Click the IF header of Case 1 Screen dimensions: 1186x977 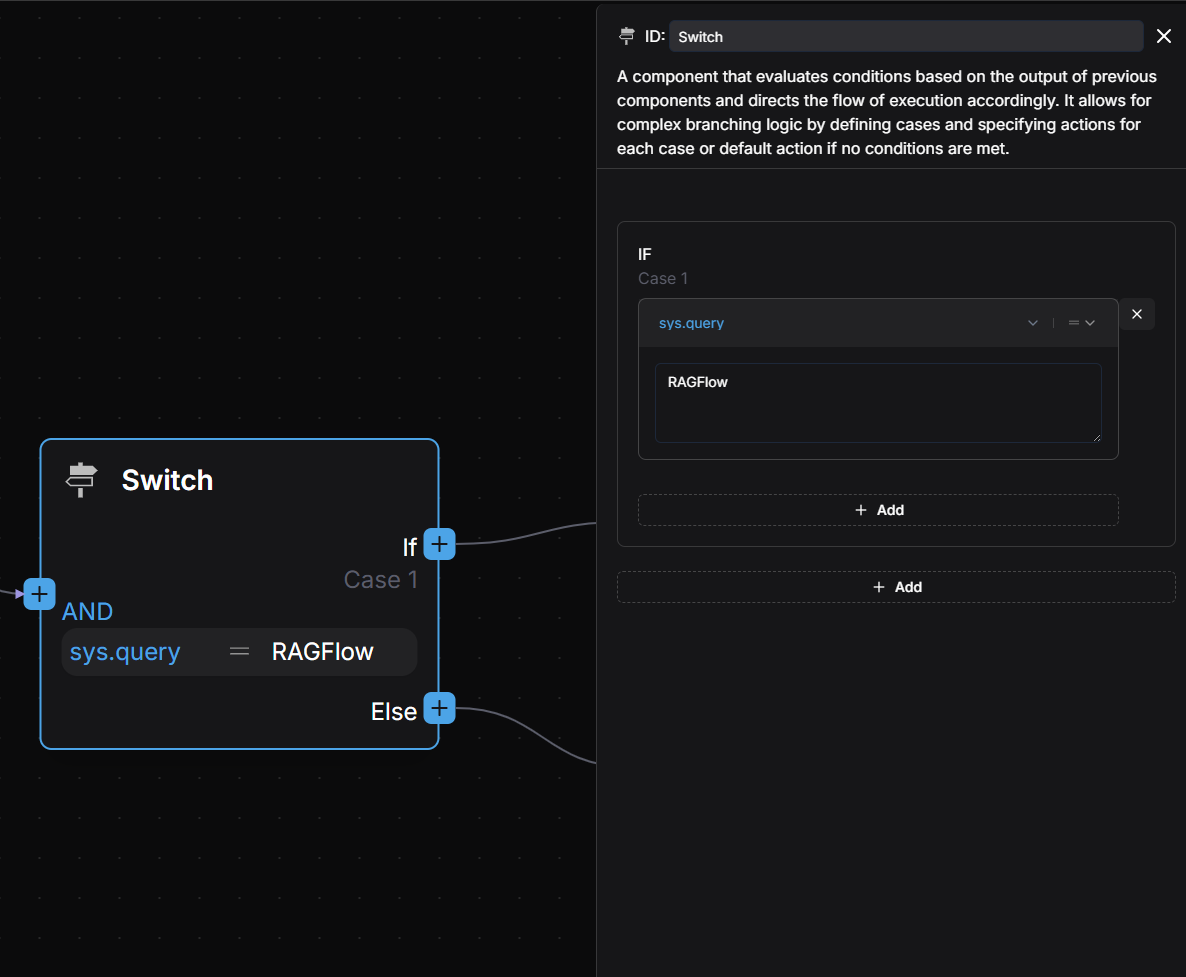click(645, 254)
